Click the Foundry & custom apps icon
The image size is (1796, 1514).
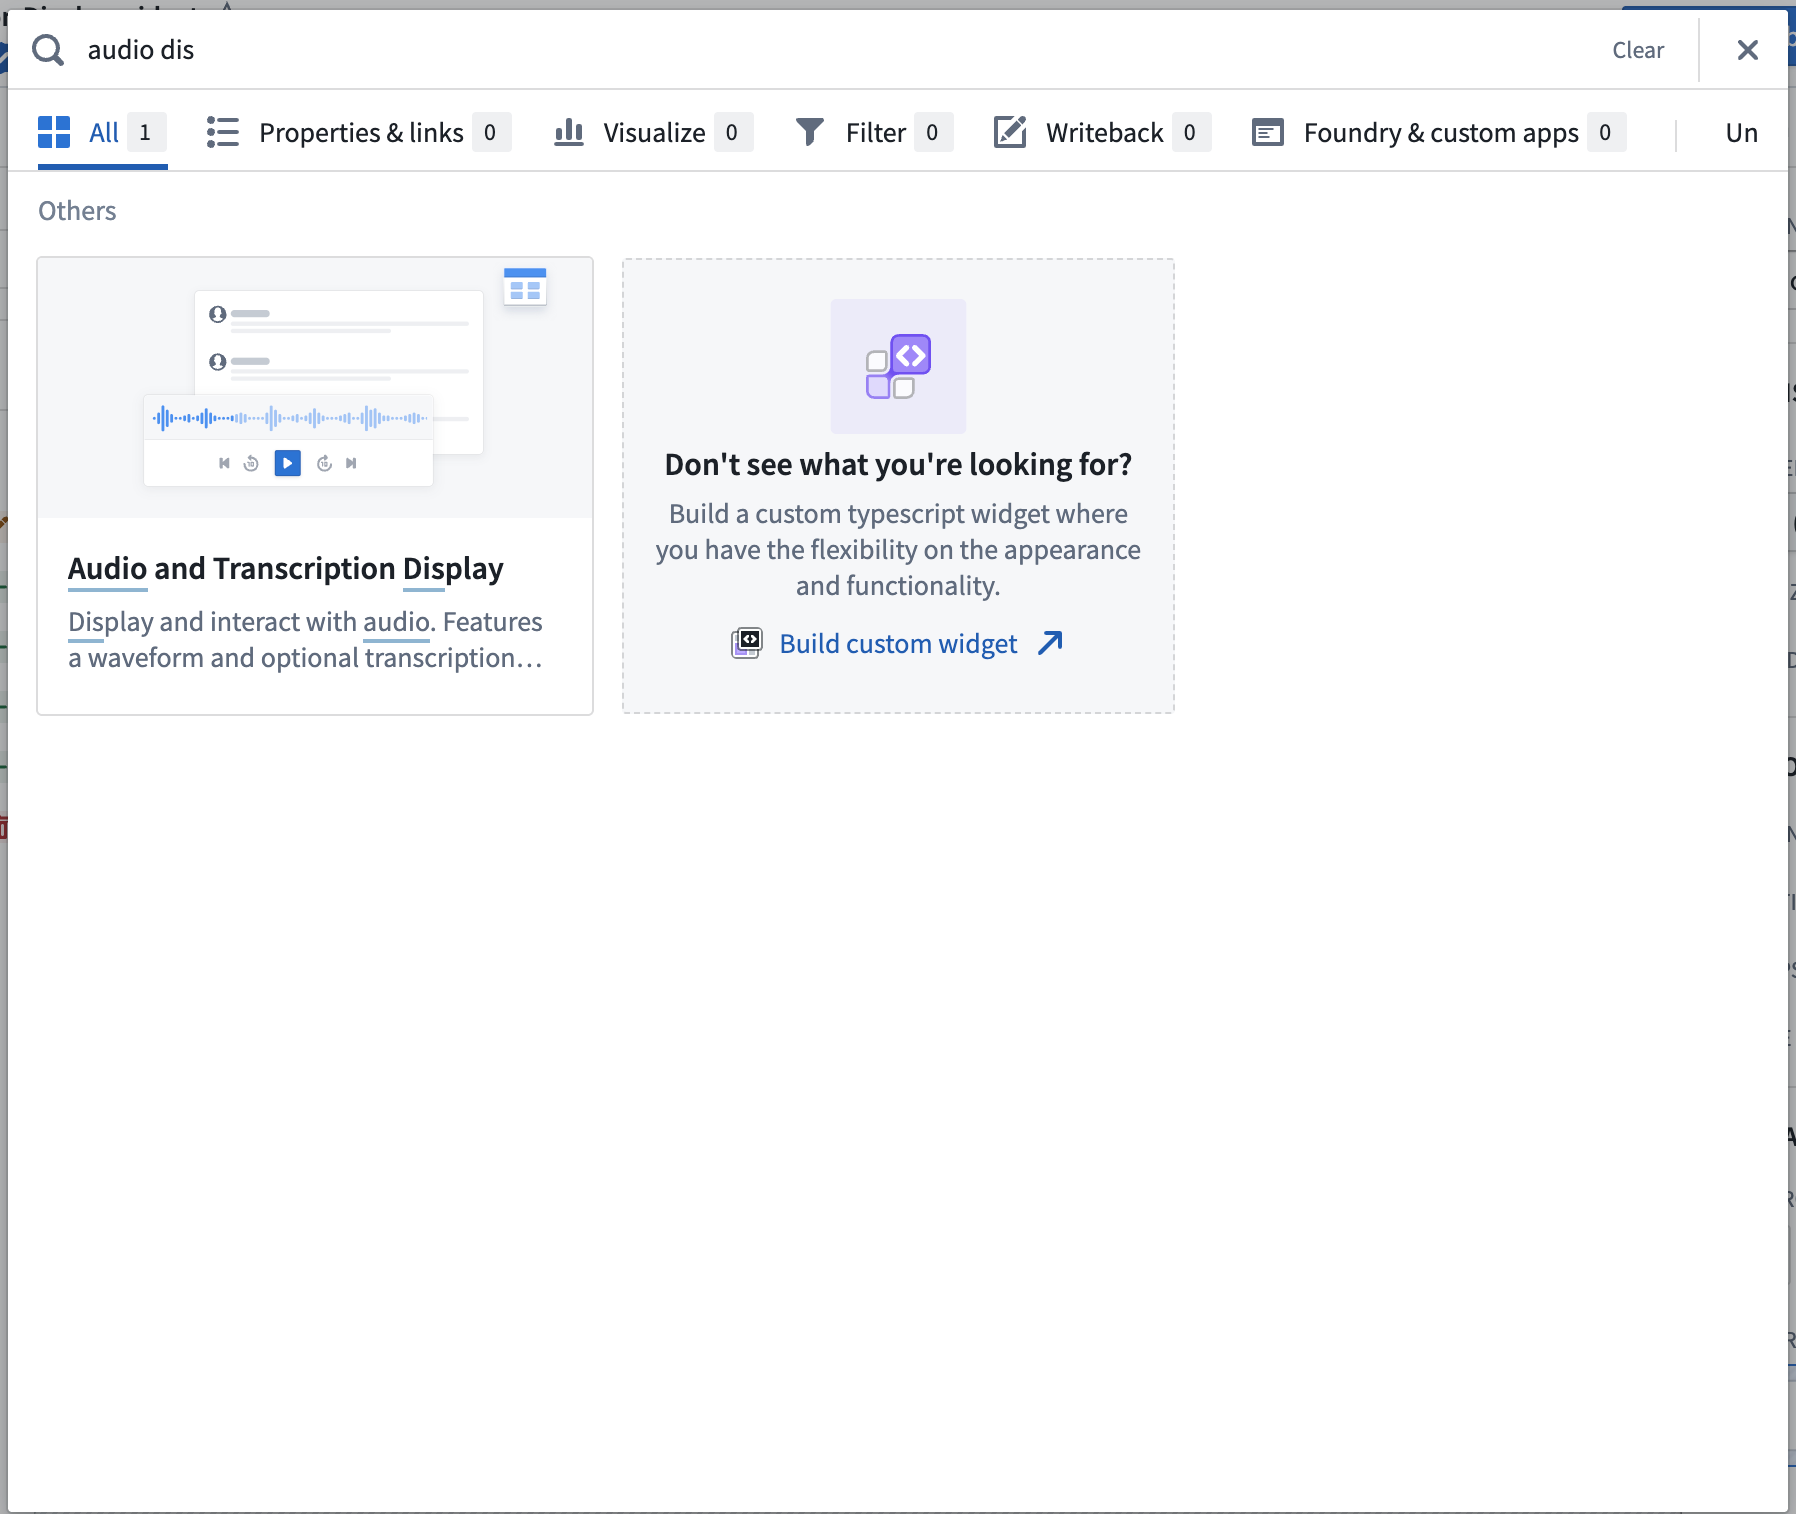point(1268,132)
